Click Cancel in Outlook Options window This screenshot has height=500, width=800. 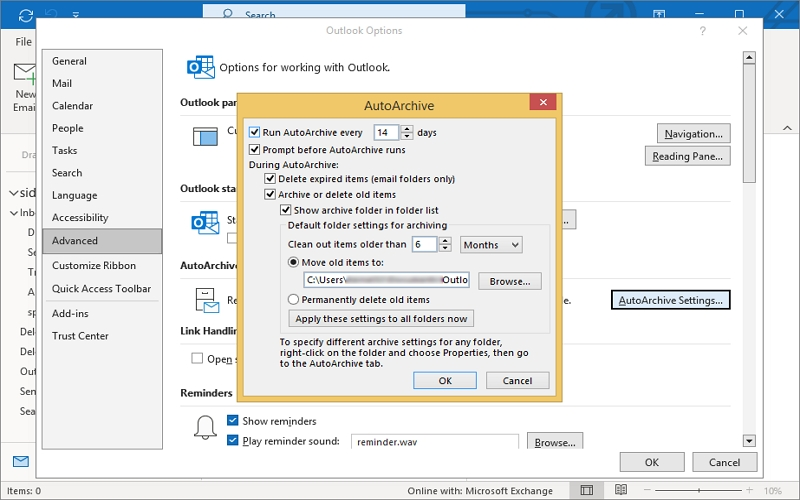(724, 462)
